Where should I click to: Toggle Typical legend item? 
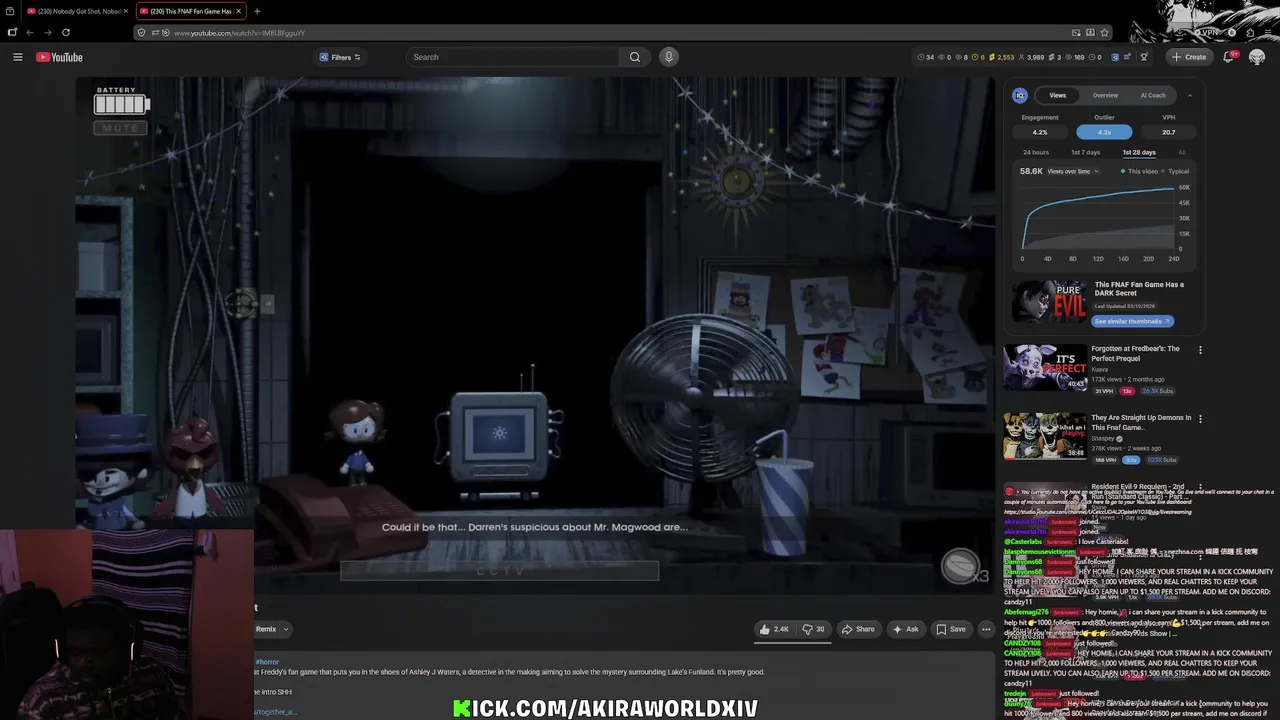pyautogui.click(x=1176, y=171)
